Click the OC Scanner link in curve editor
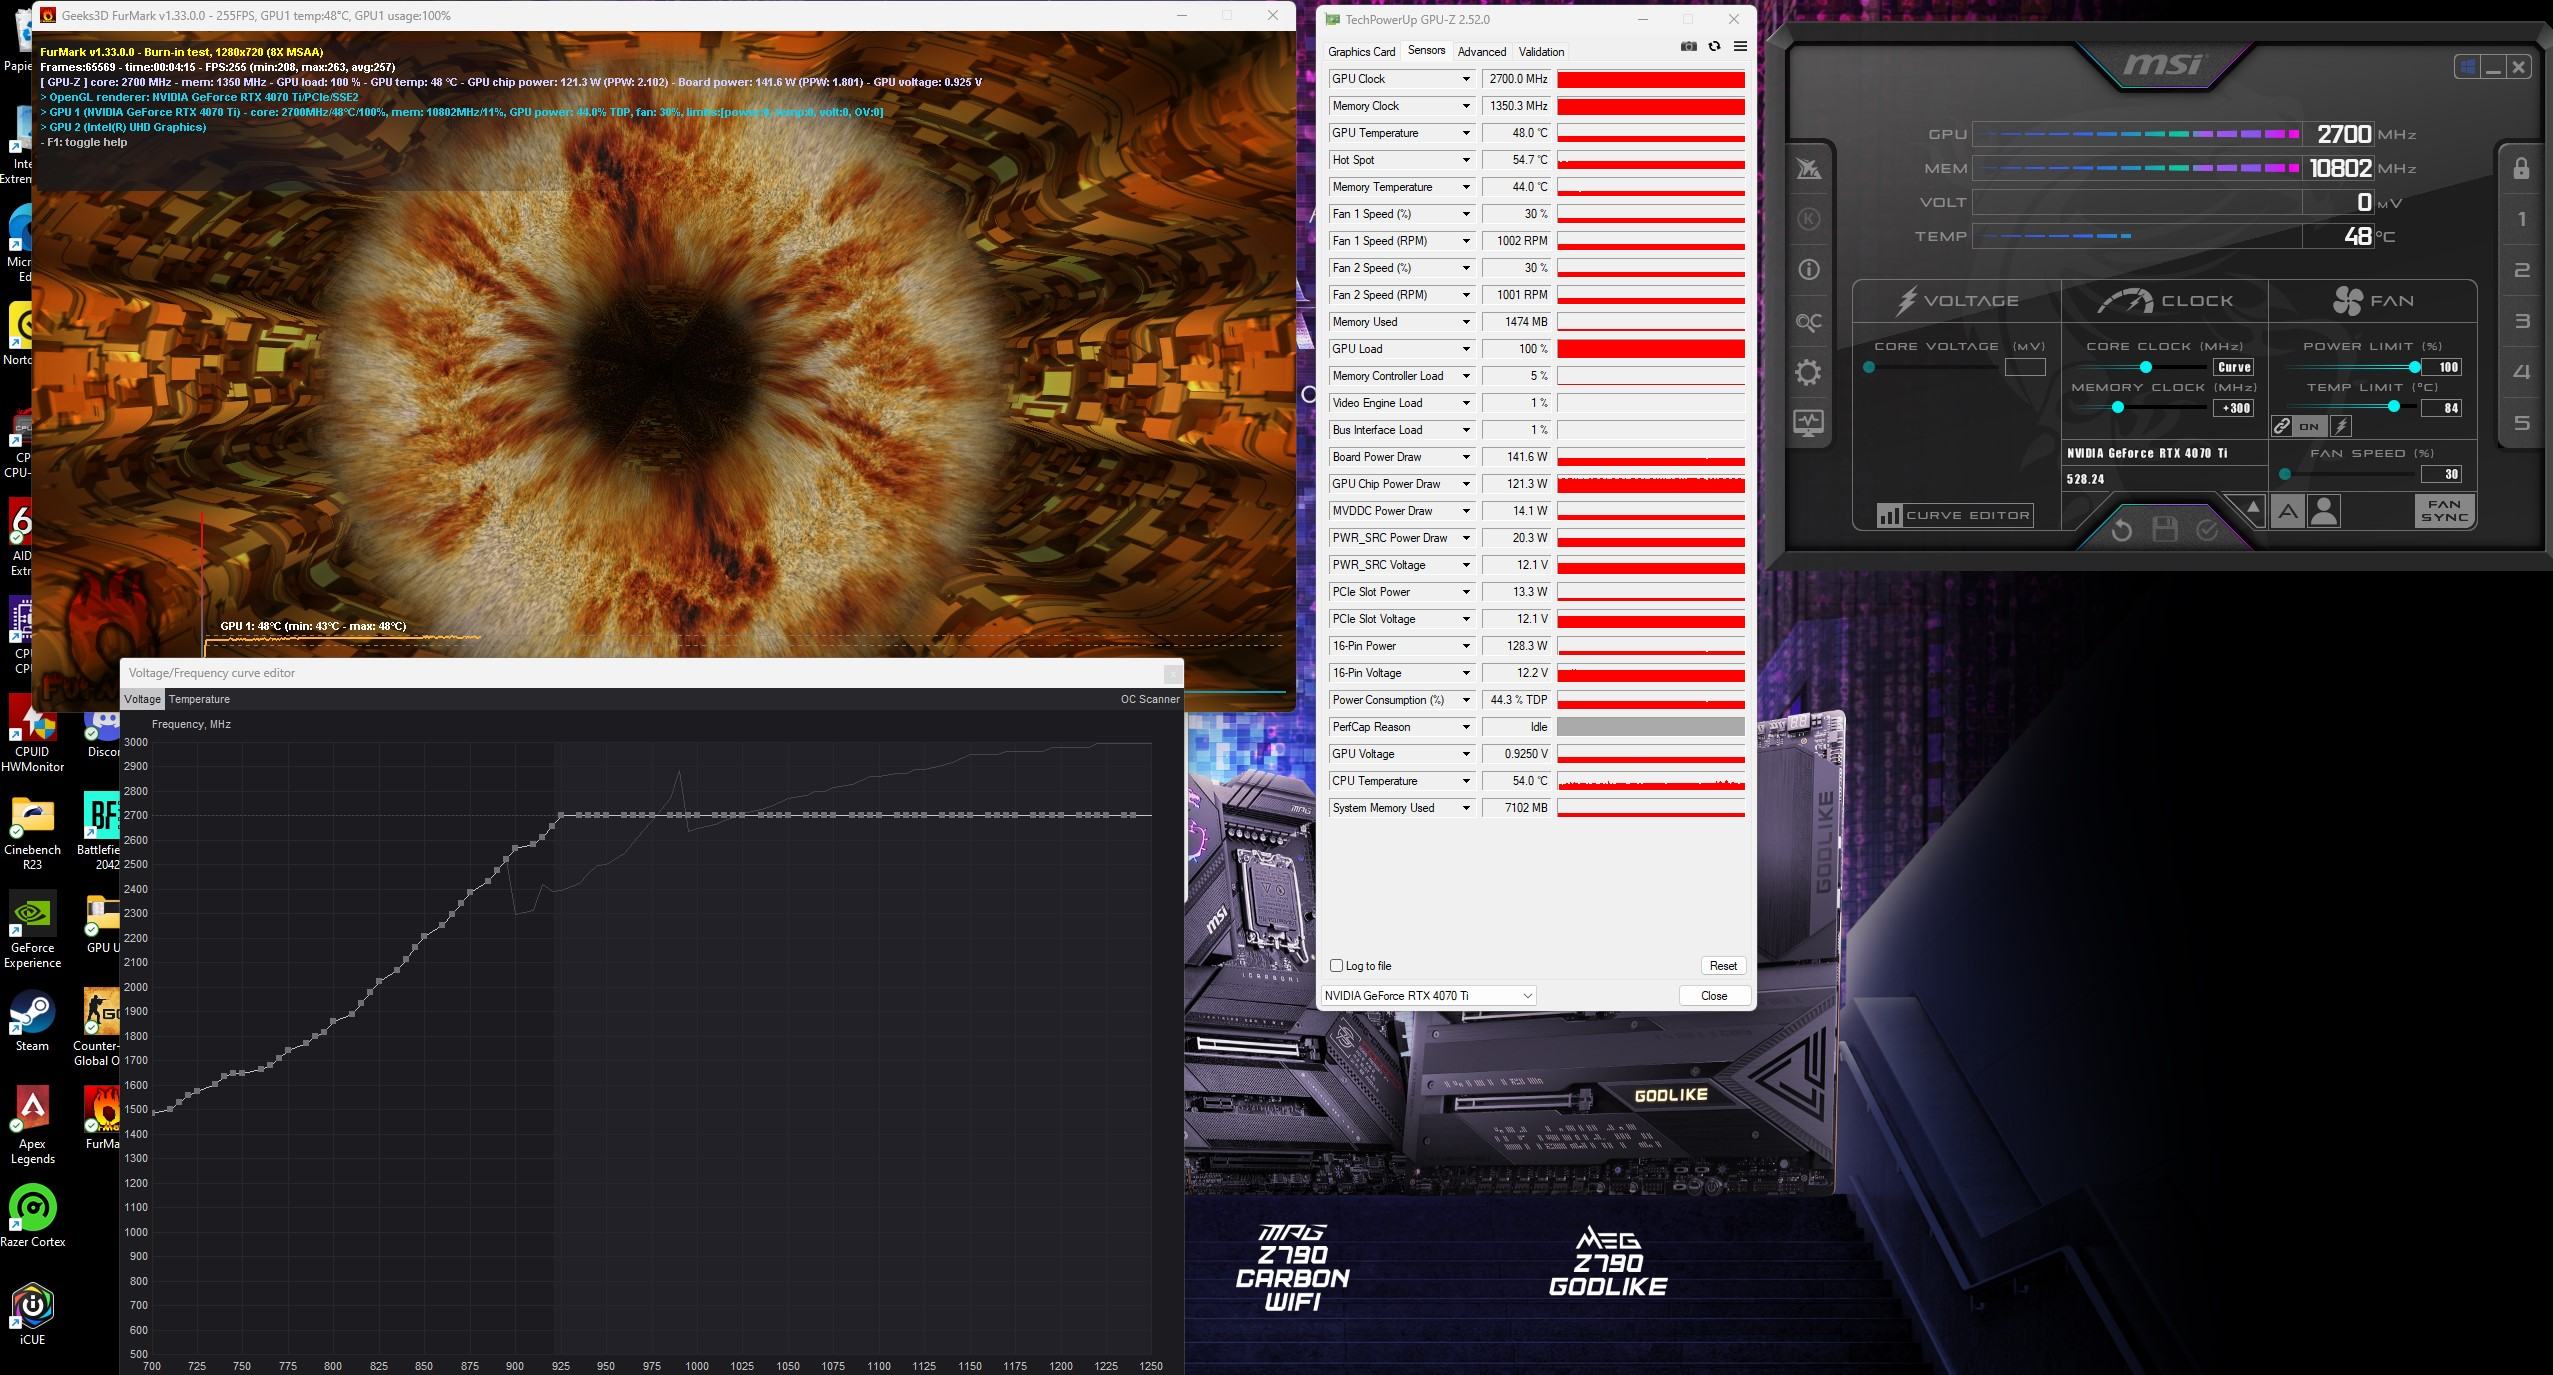2553x1375 pixels. click(1150, 699)
